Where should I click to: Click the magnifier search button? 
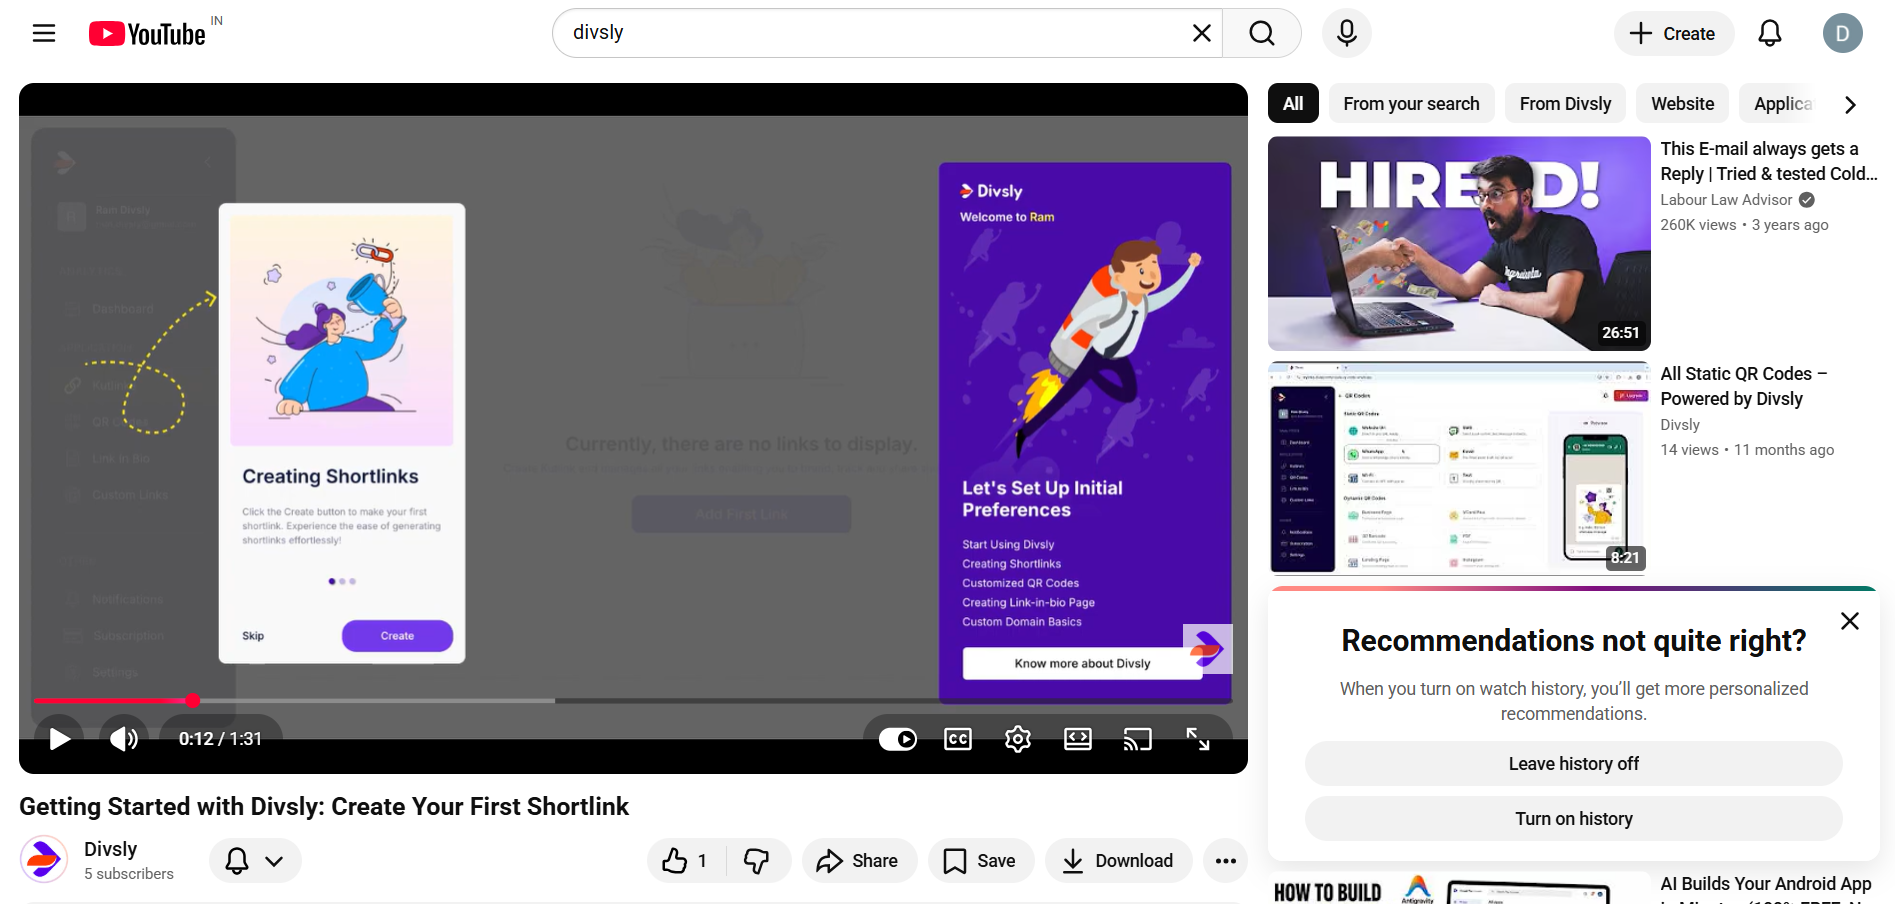[x=1262, y=33]
